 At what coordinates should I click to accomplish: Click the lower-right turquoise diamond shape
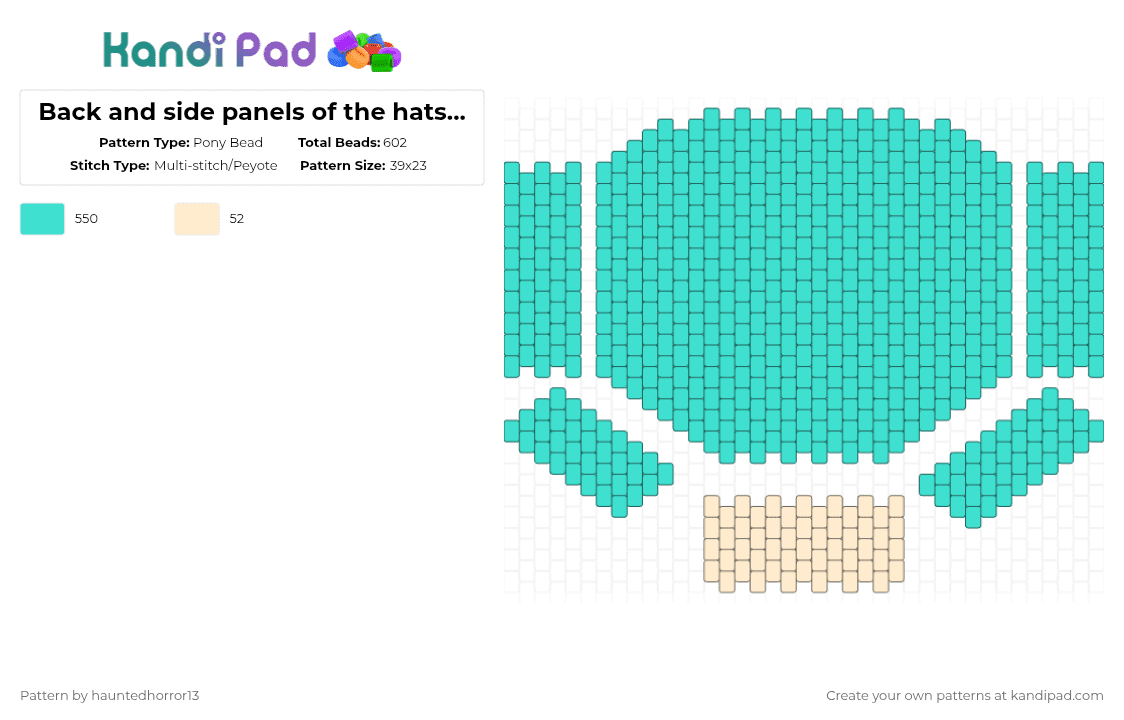1011,458
